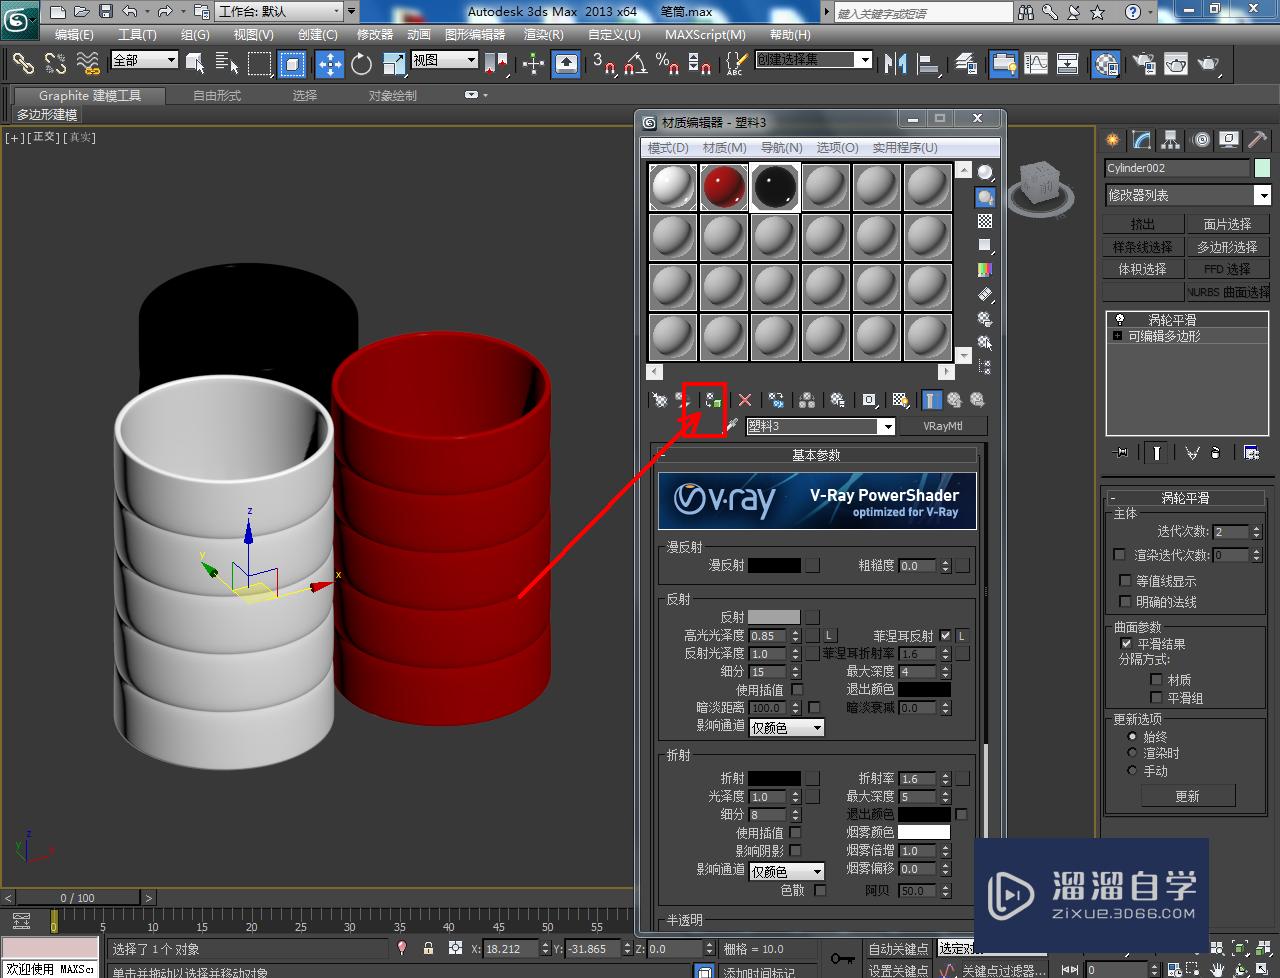Select 渲染时 update option radio

(x=1132, y=753)
